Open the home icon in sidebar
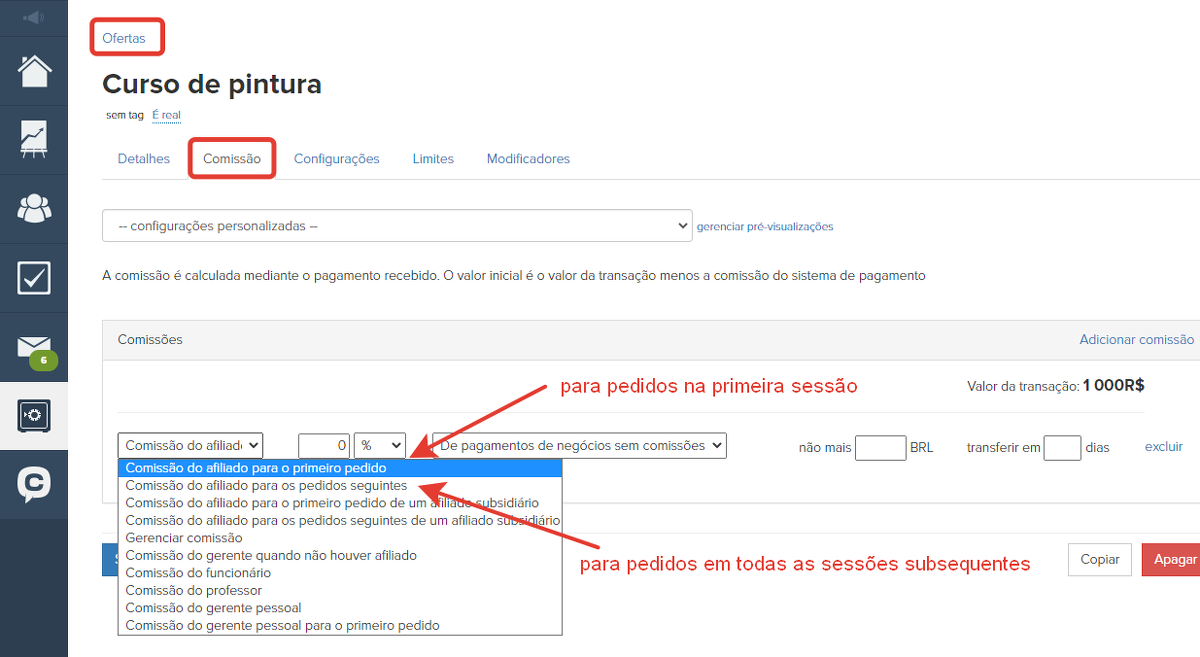This screenshot has height=657, width=1200. tap(34, 71)
